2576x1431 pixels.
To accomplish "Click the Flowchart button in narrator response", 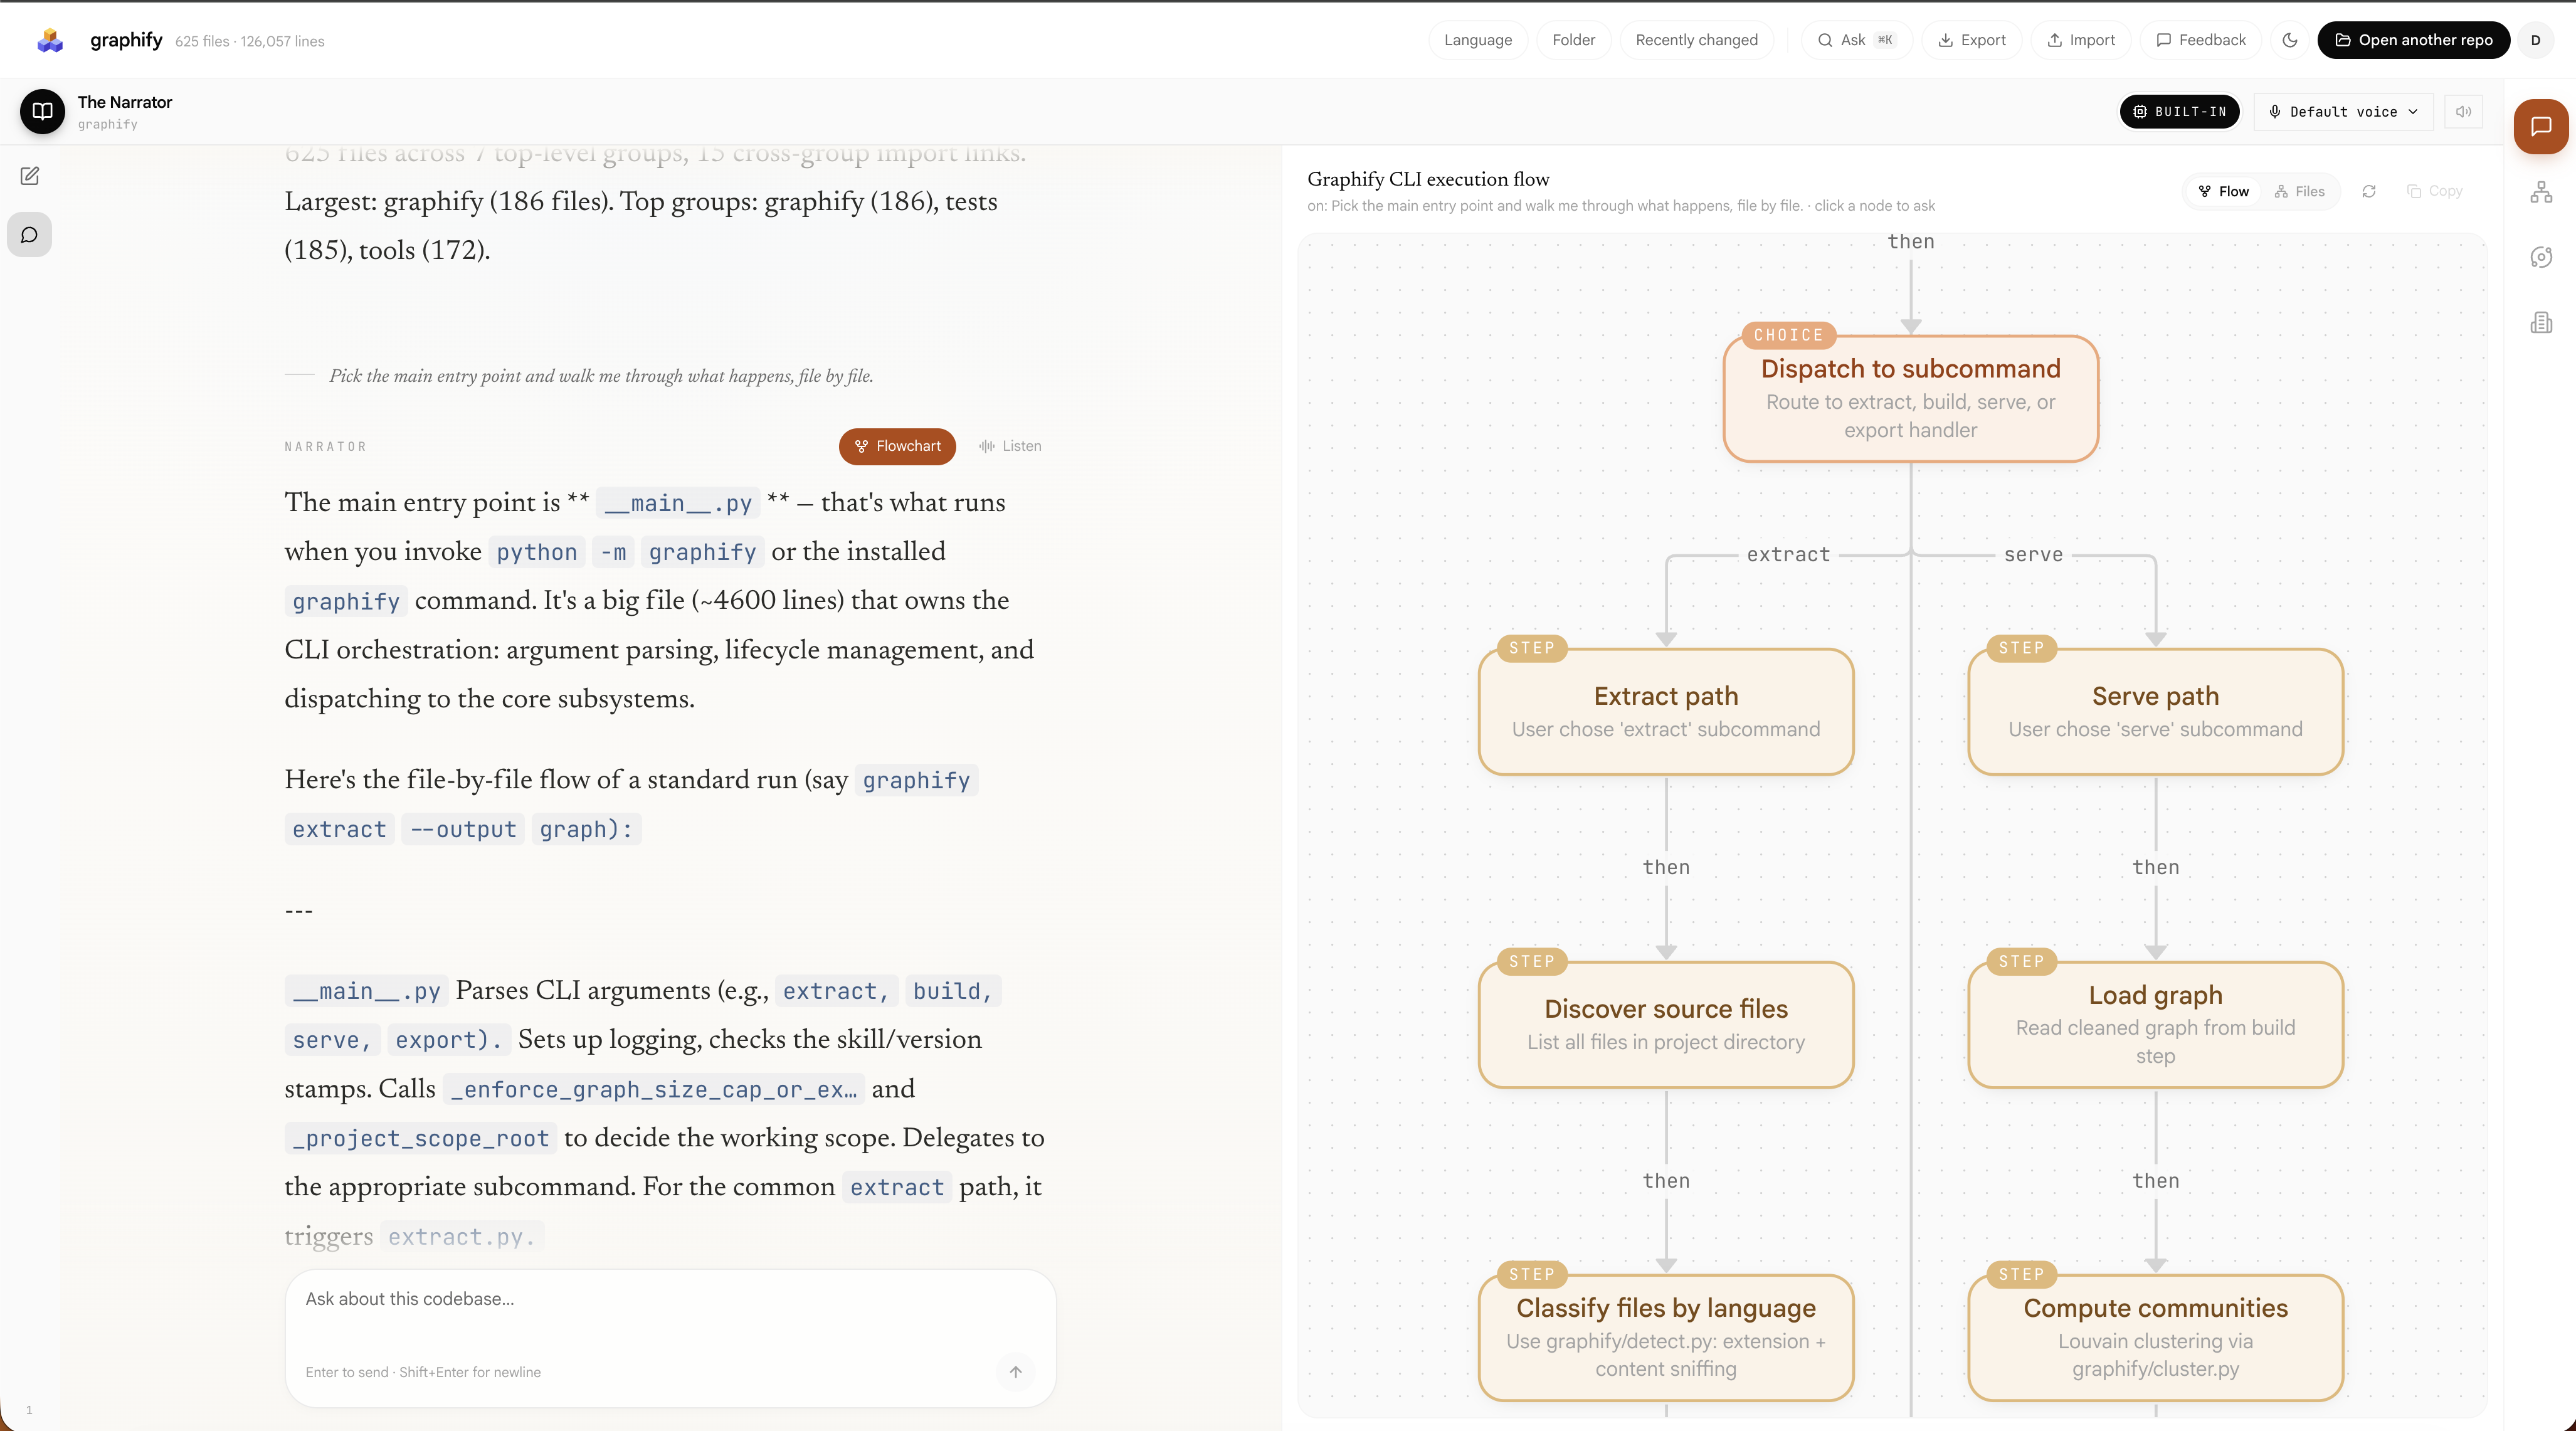I will point(897,446).
